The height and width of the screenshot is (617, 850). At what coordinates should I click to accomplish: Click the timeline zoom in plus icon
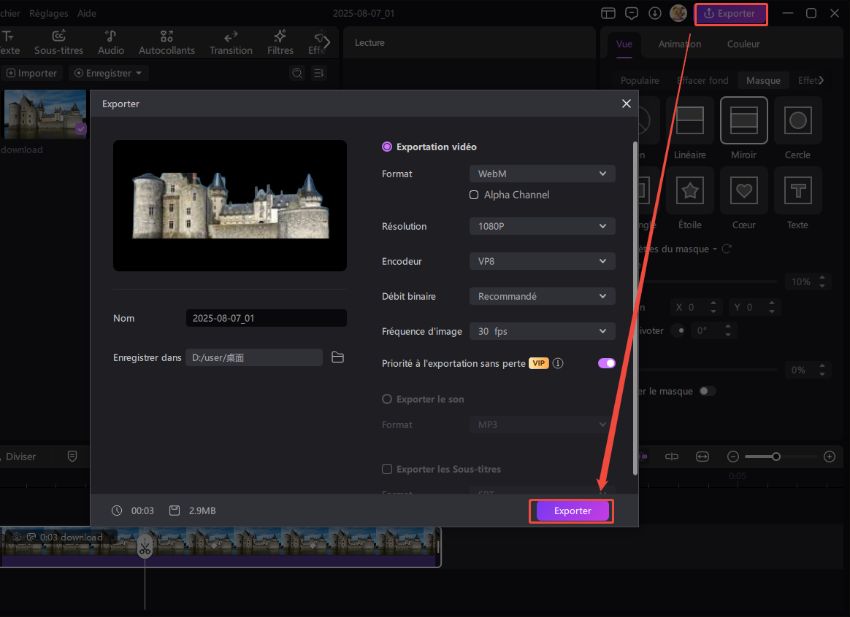coord(829,457)
